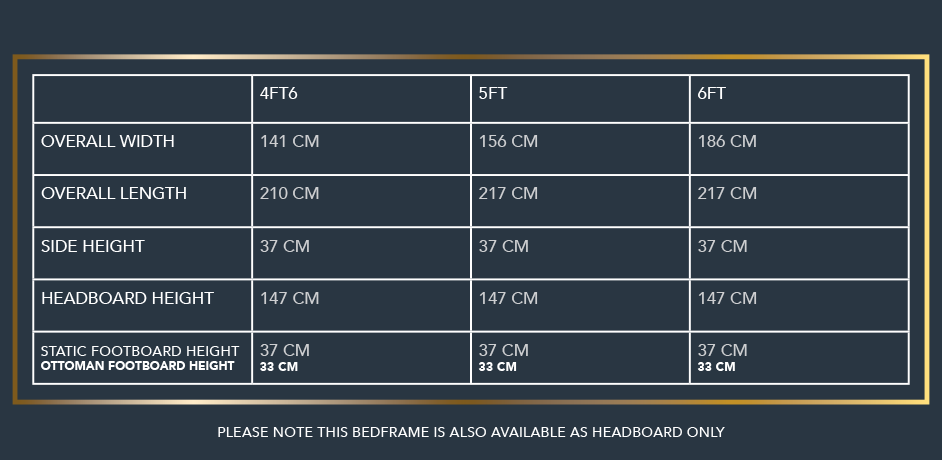The height and width of the screenshot is (460, 942).
Task: Select the 5FT 217 CM length cell
Action: tap(508, 193)
